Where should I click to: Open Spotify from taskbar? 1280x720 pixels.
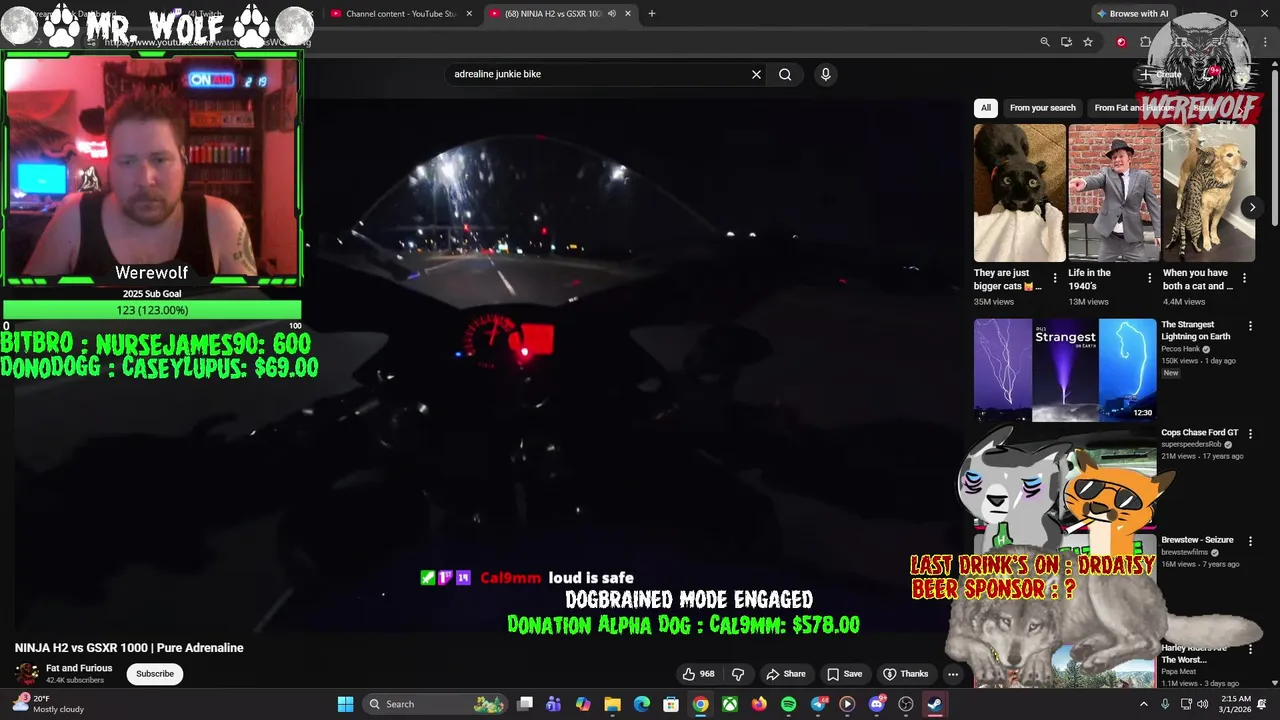pyautogui.click(x=788, y=704)
